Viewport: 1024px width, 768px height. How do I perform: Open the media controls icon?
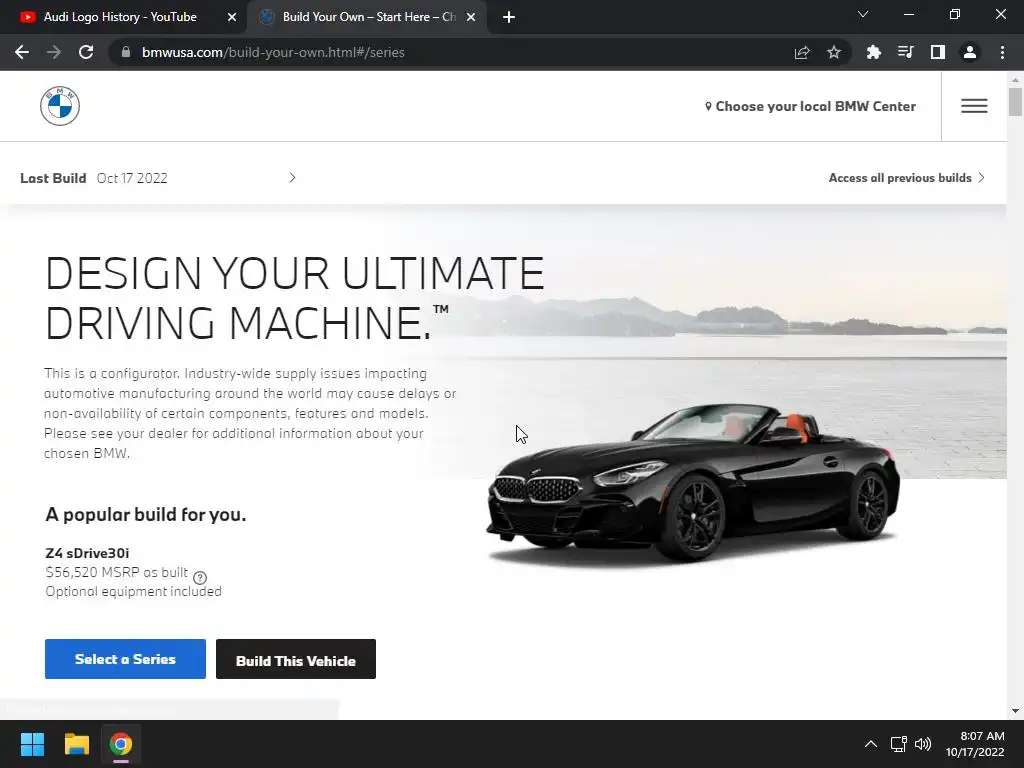(x=905, y=52)
